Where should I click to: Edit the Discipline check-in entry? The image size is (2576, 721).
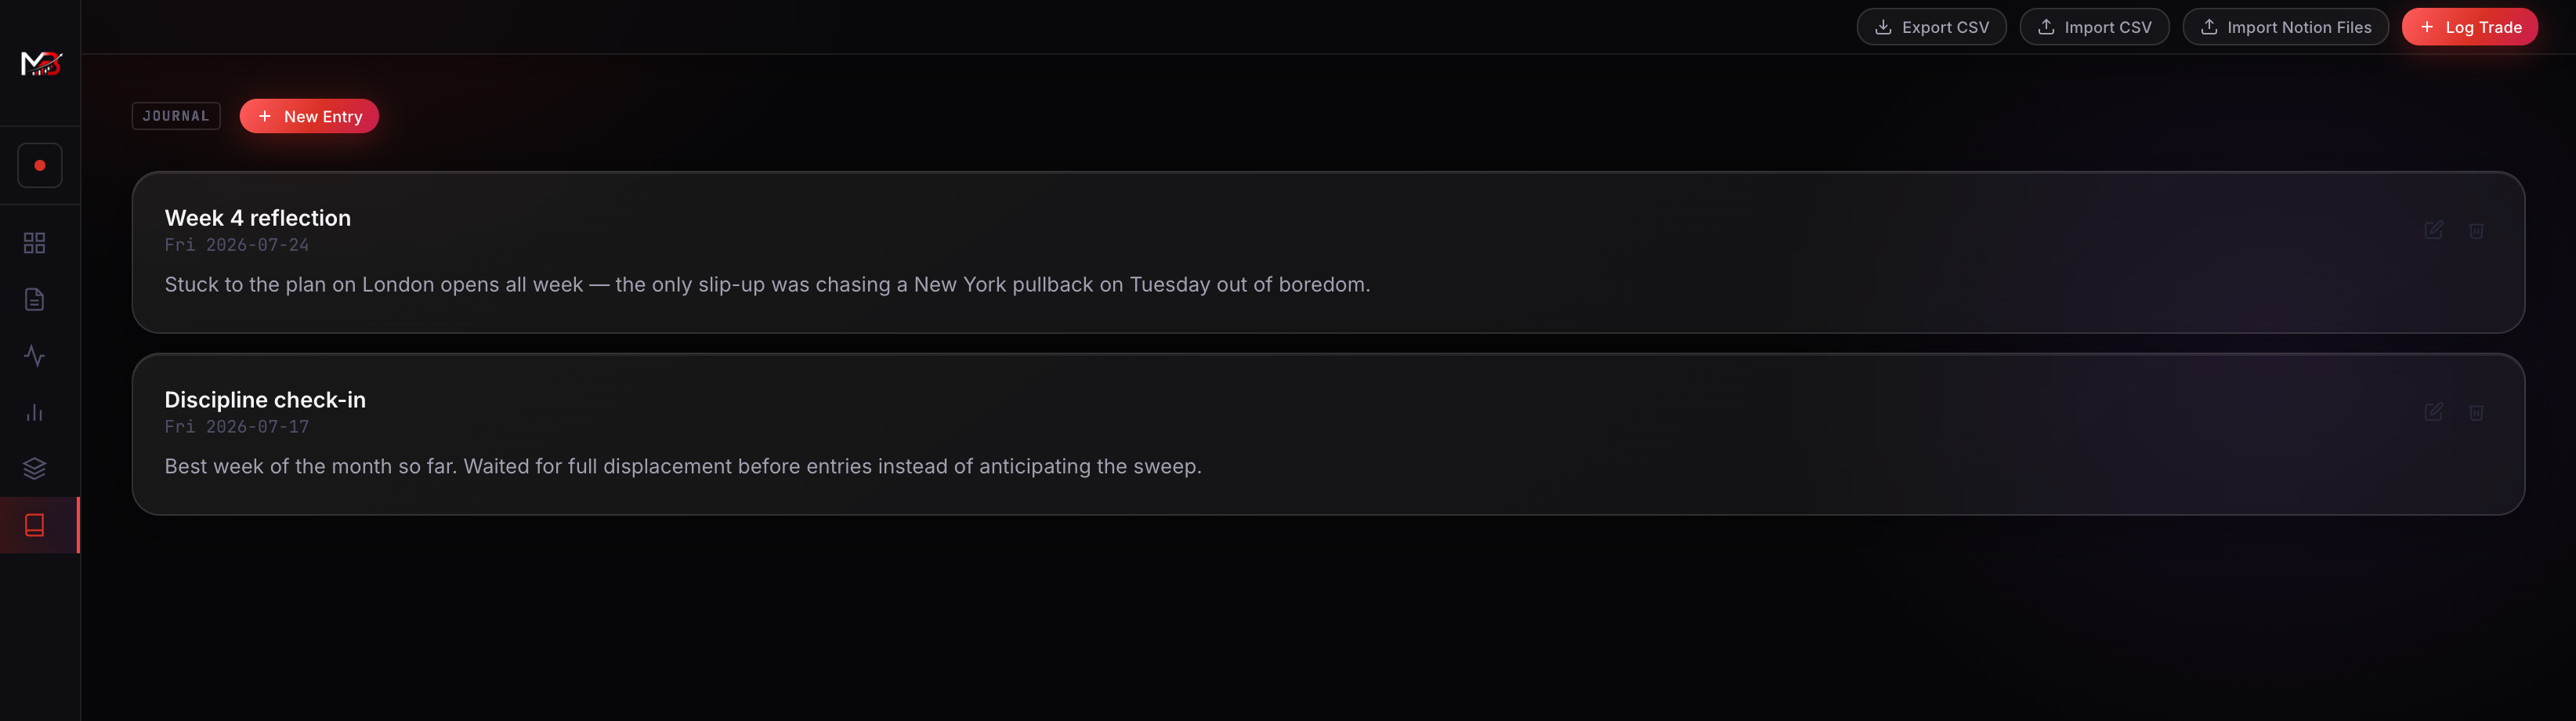click(2433, 412)
